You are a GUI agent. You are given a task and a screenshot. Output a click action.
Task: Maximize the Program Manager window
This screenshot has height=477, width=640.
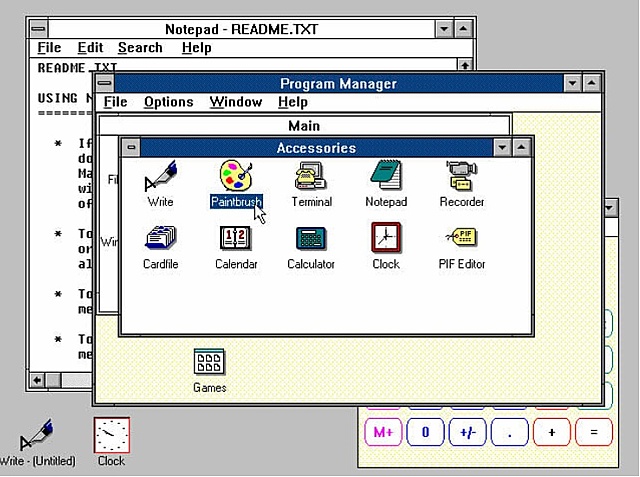pos(591,83)
